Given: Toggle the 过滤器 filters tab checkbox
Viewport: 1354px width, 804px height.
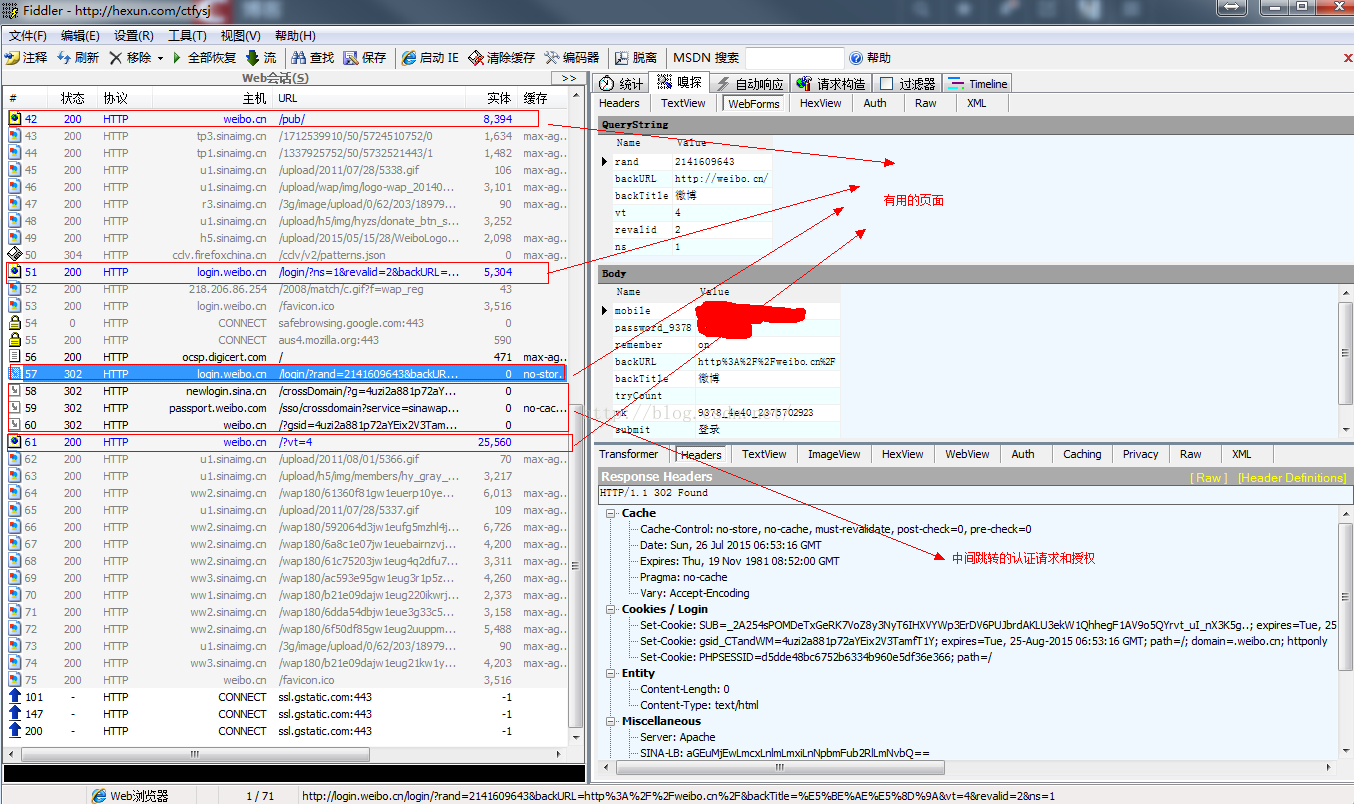Looking at the screenshot, I should click(886, 84).
